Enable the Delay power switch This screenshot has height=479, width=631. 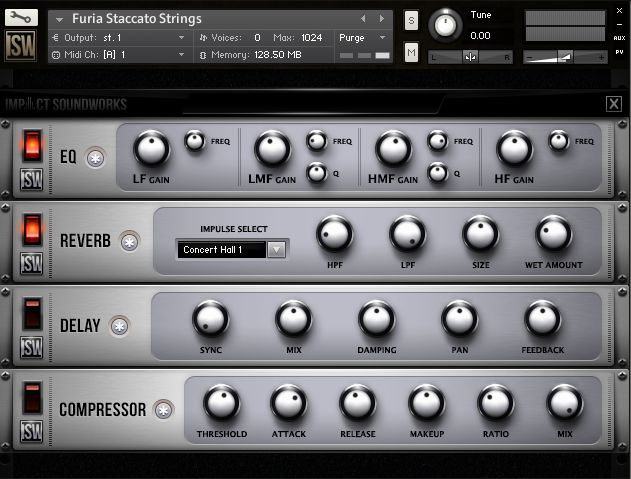tap(32, 314)
